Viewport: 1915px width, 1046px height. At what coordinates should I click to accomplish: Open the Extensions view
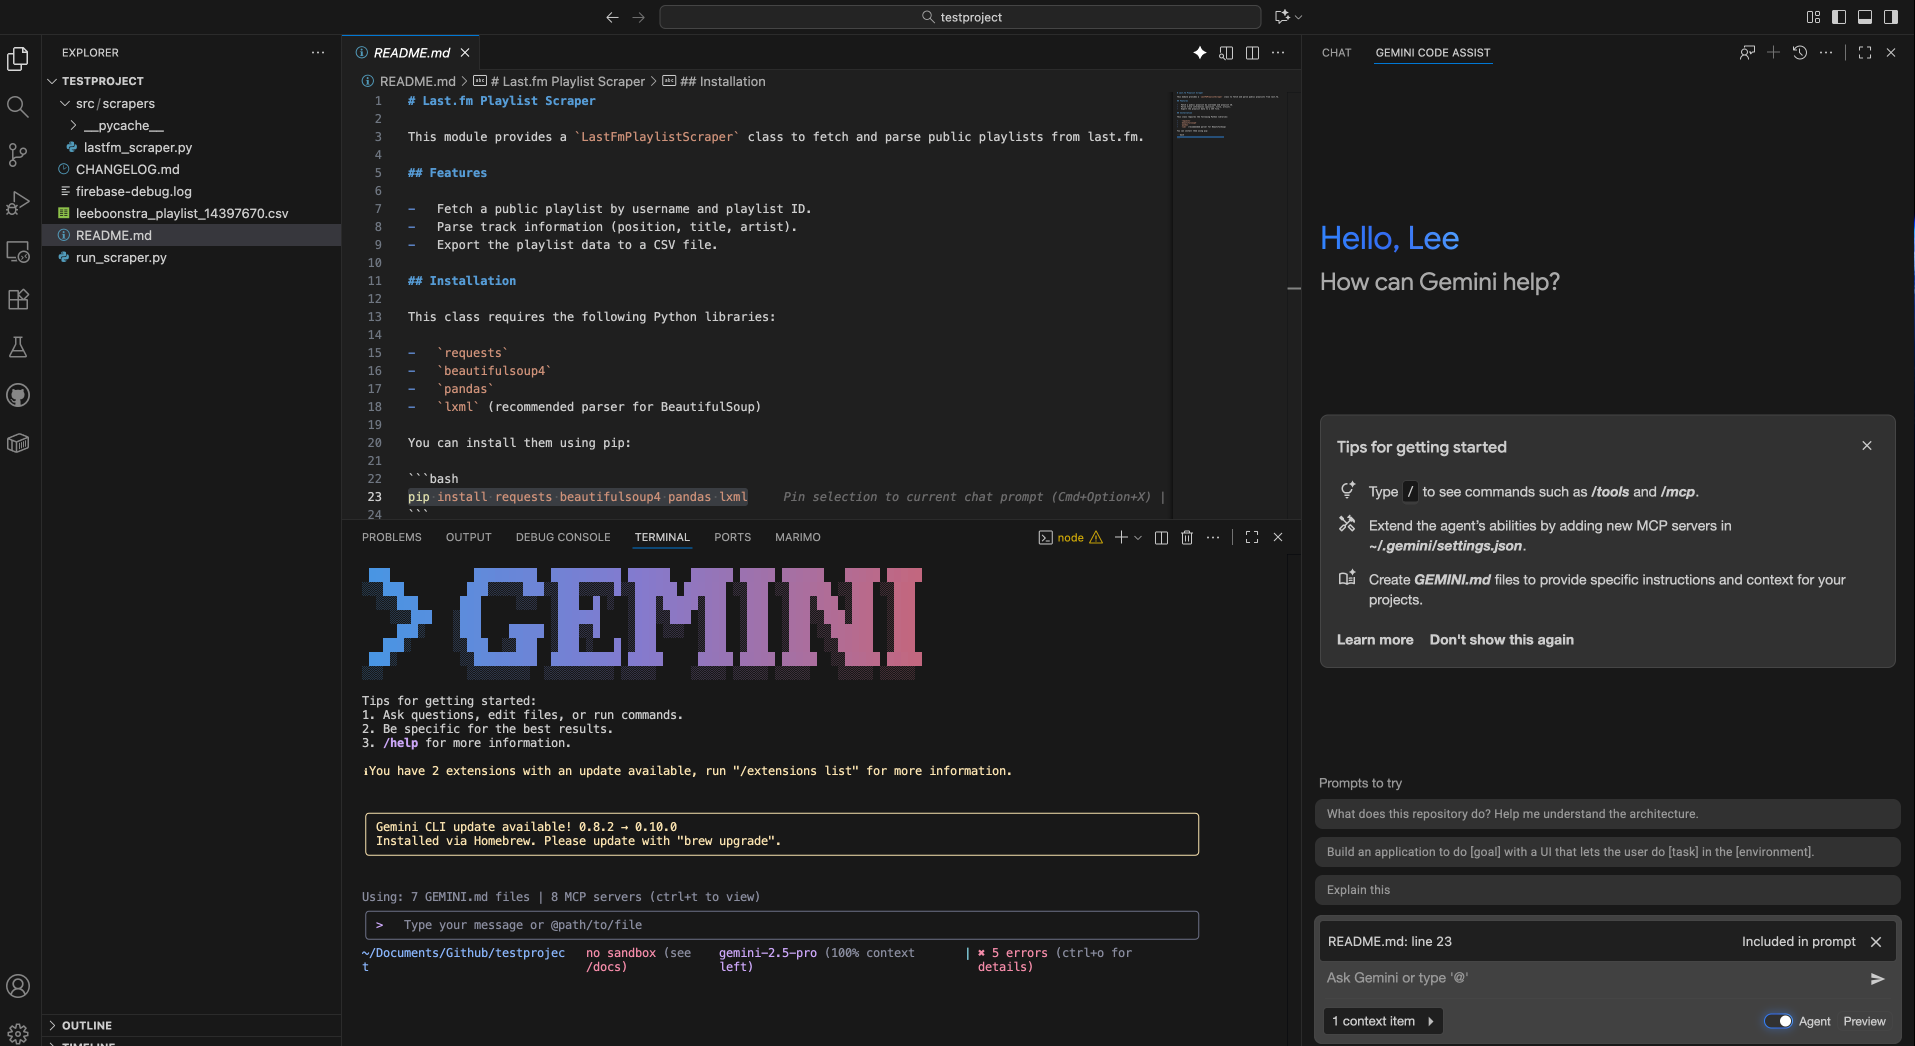(17, 299)
